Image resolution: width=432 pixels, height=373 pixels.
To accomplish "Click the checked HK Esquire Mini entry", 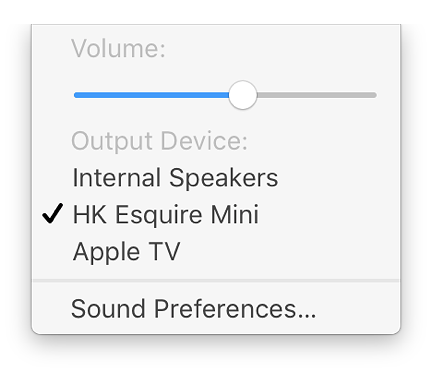I will (216, 214).
